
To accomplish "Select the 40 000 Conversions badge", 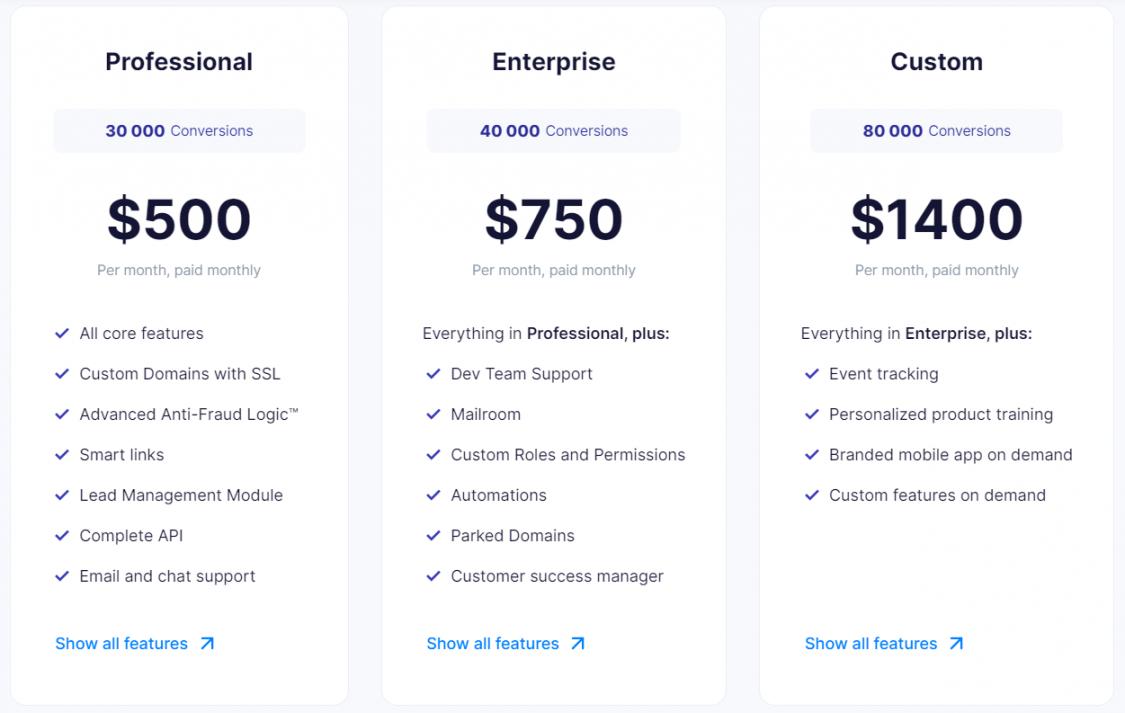I will [x=553, y=131].
